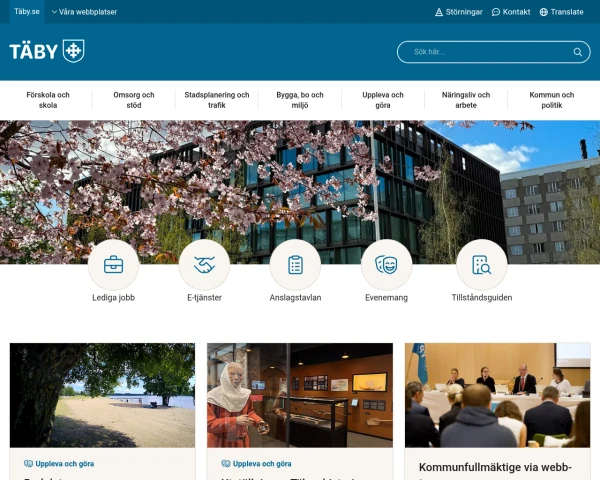Click the Anslagstavlan label
Image resolution: width=600 pixels, height=480 pixels.
coord(295,297)
